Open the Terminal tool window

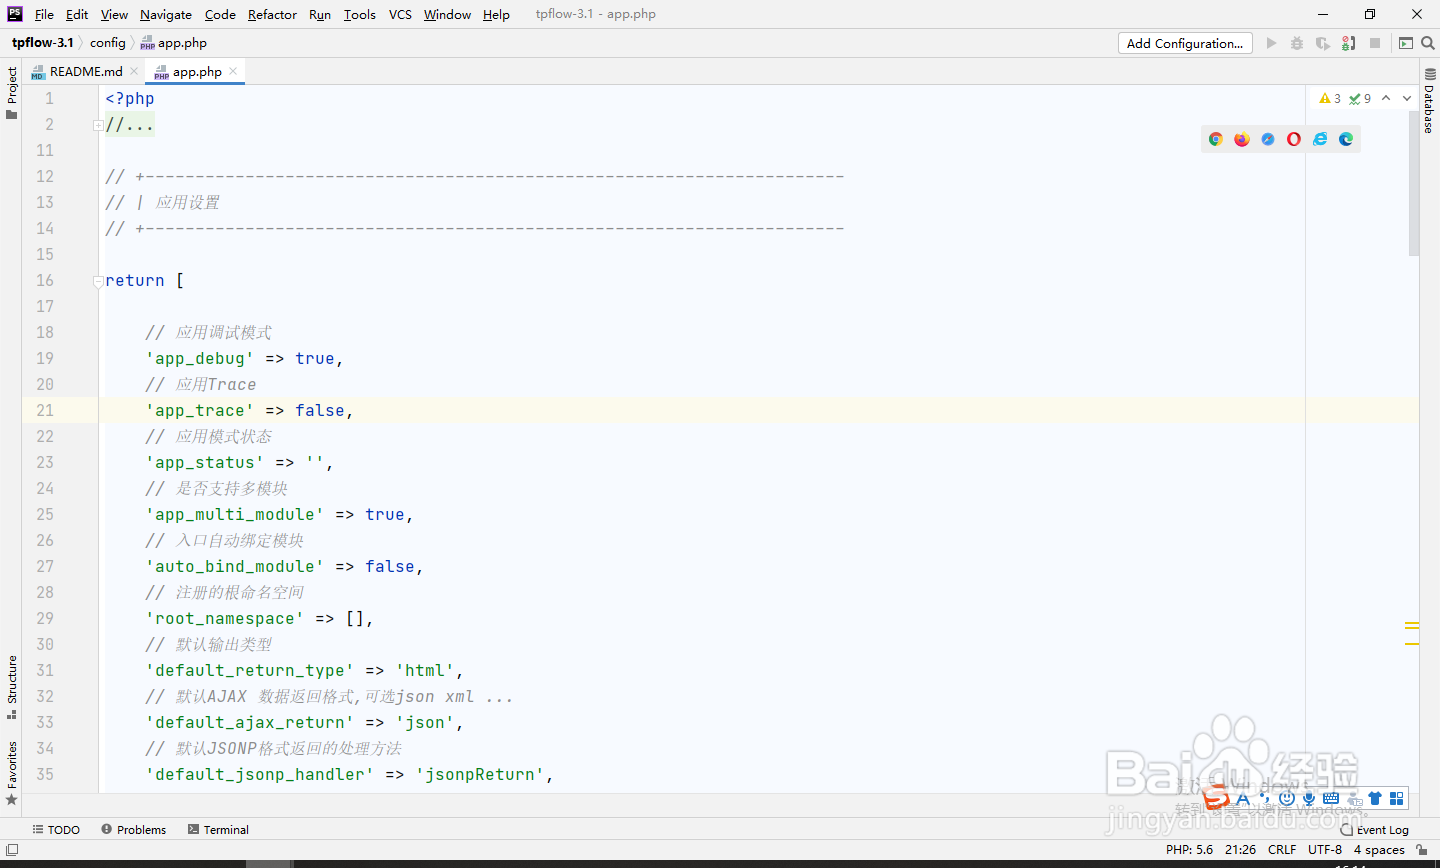219,830
